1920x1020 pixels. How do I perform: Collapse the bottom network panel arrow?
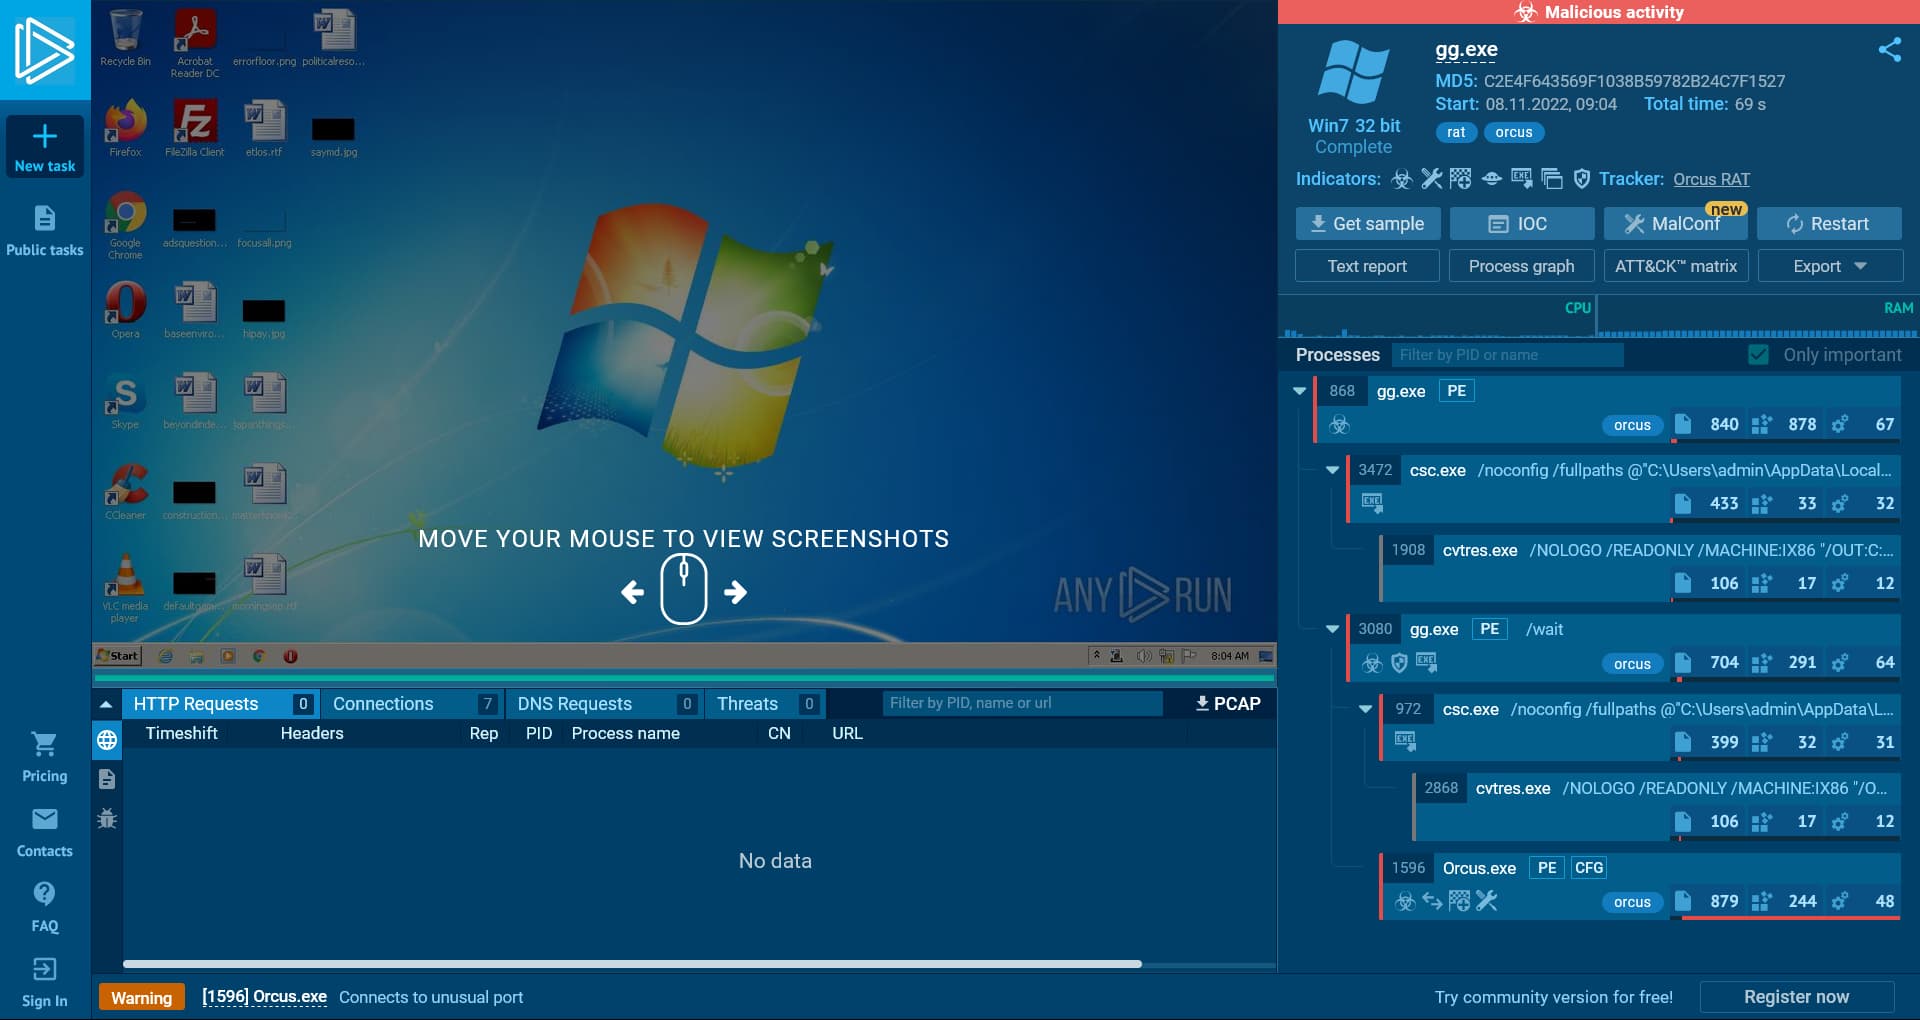pos(106,704)
